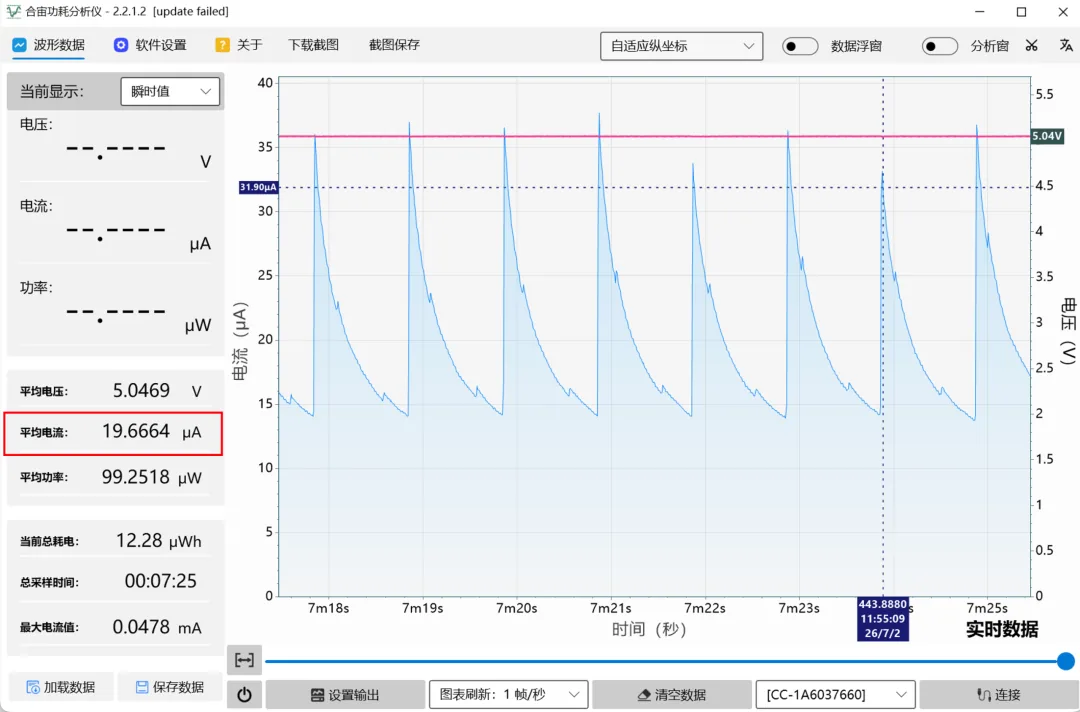1080x712 pixels.
Task: Open the 自适应纵坐标 axis mode dropdown
Action: tap(681, 46)
